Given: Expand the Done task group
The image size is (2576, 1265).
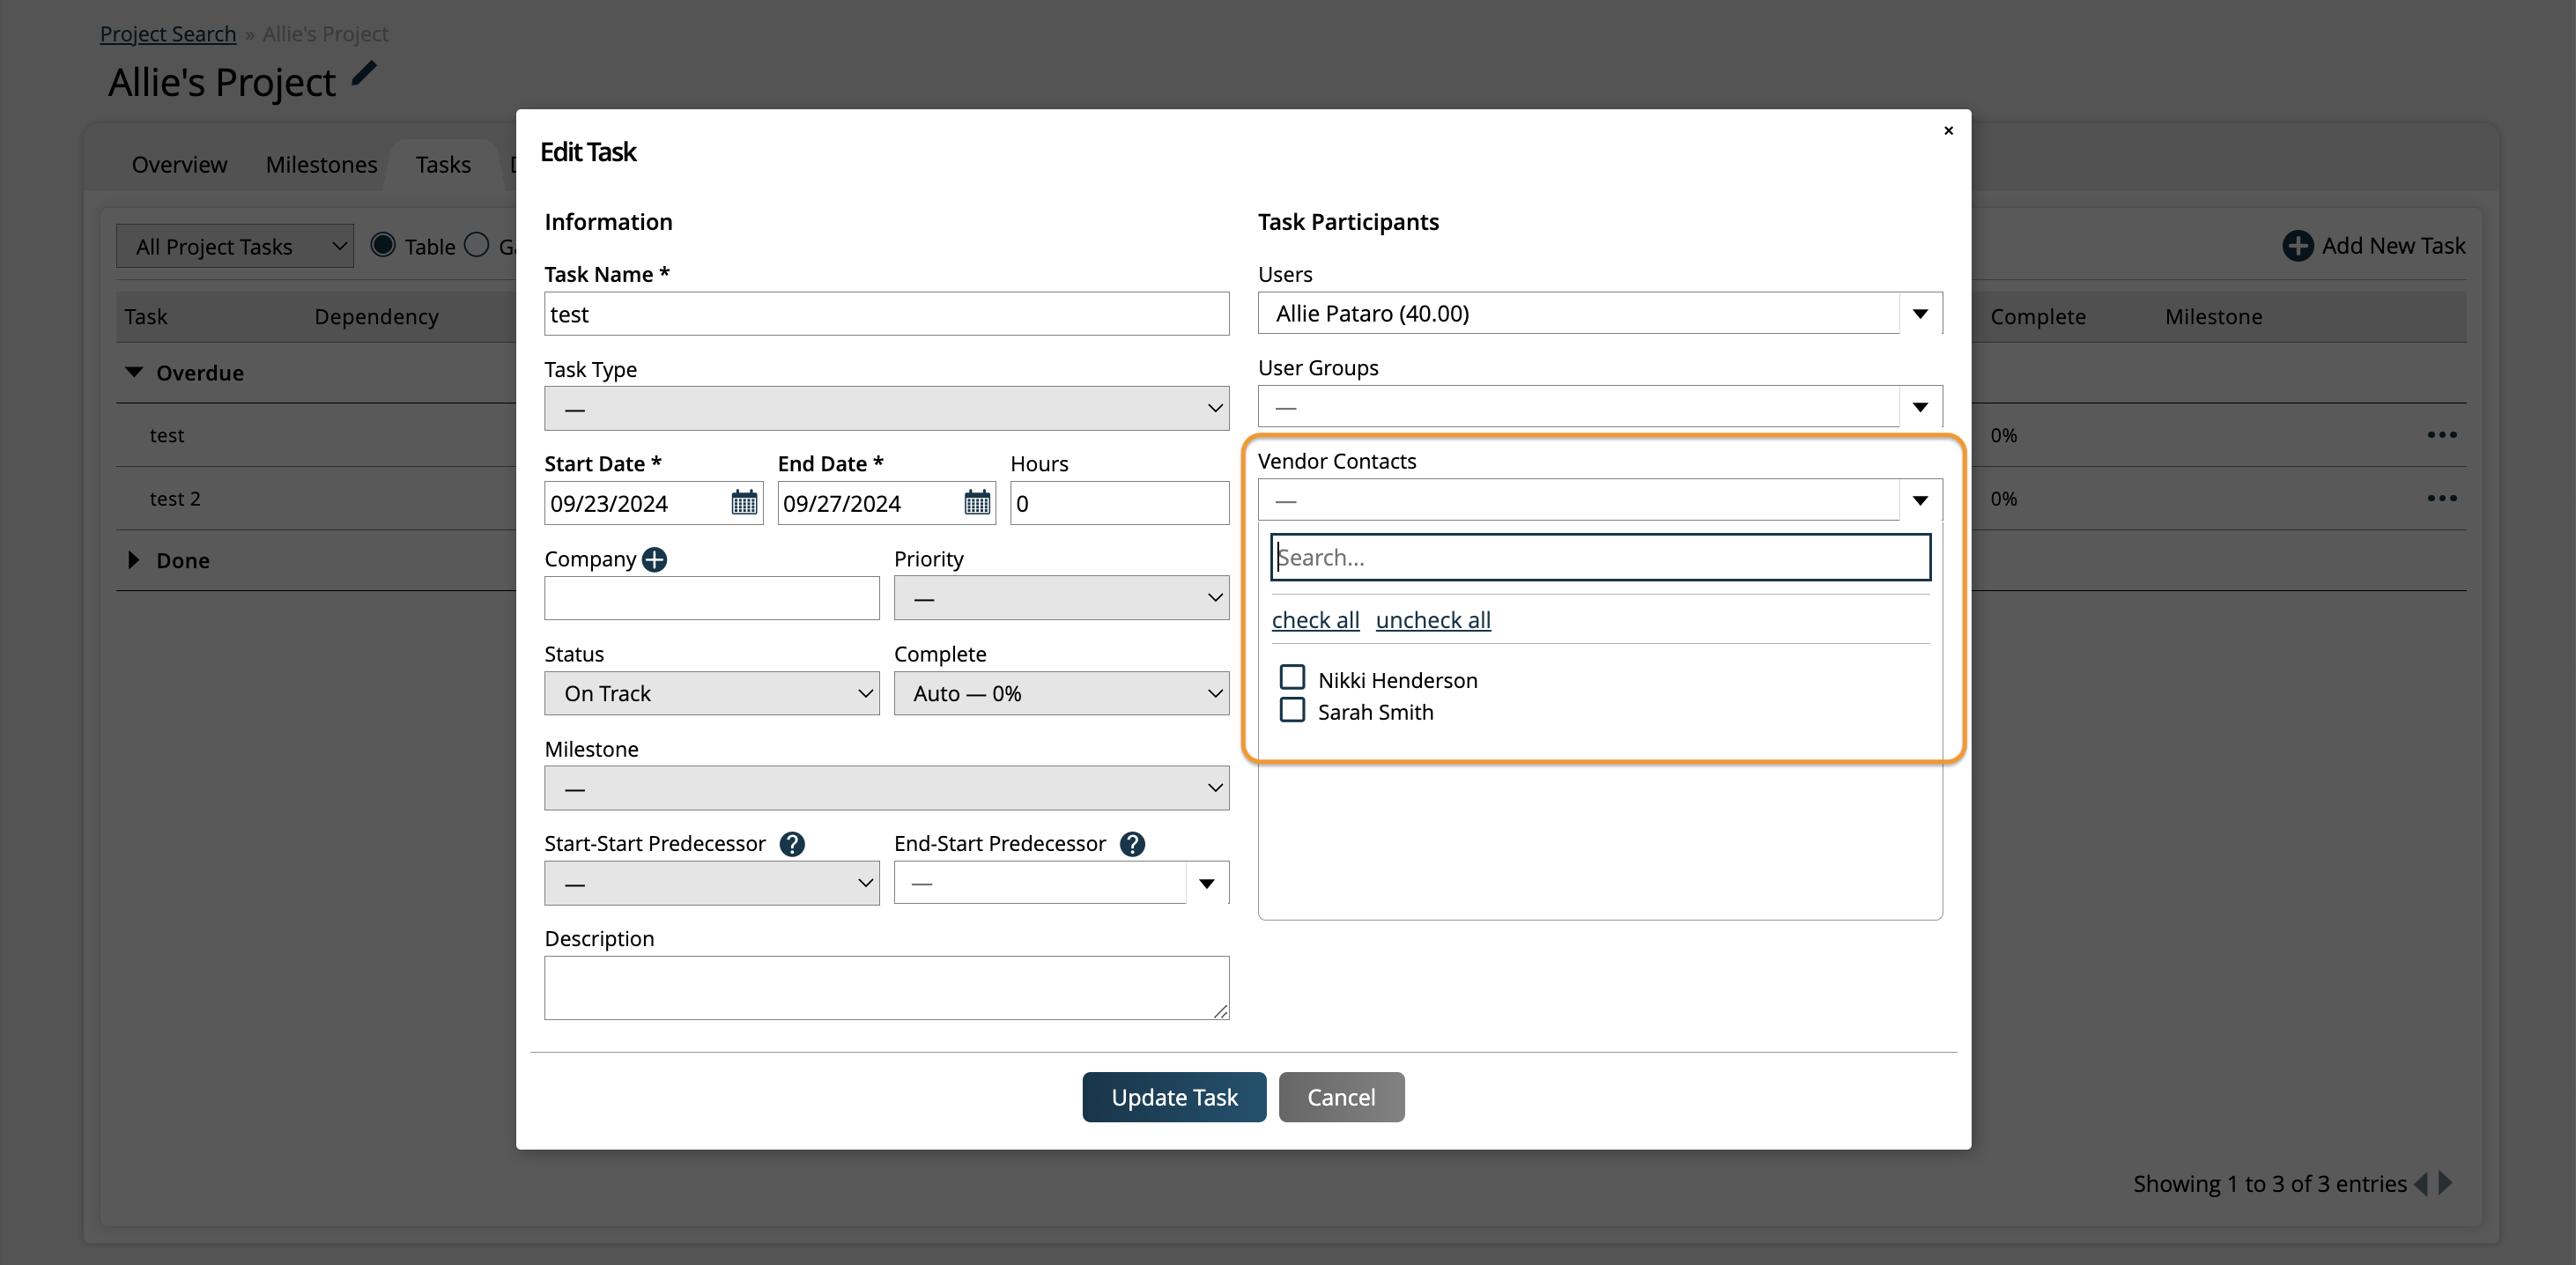Looking at the screenshot, I should tap(133, 560).
